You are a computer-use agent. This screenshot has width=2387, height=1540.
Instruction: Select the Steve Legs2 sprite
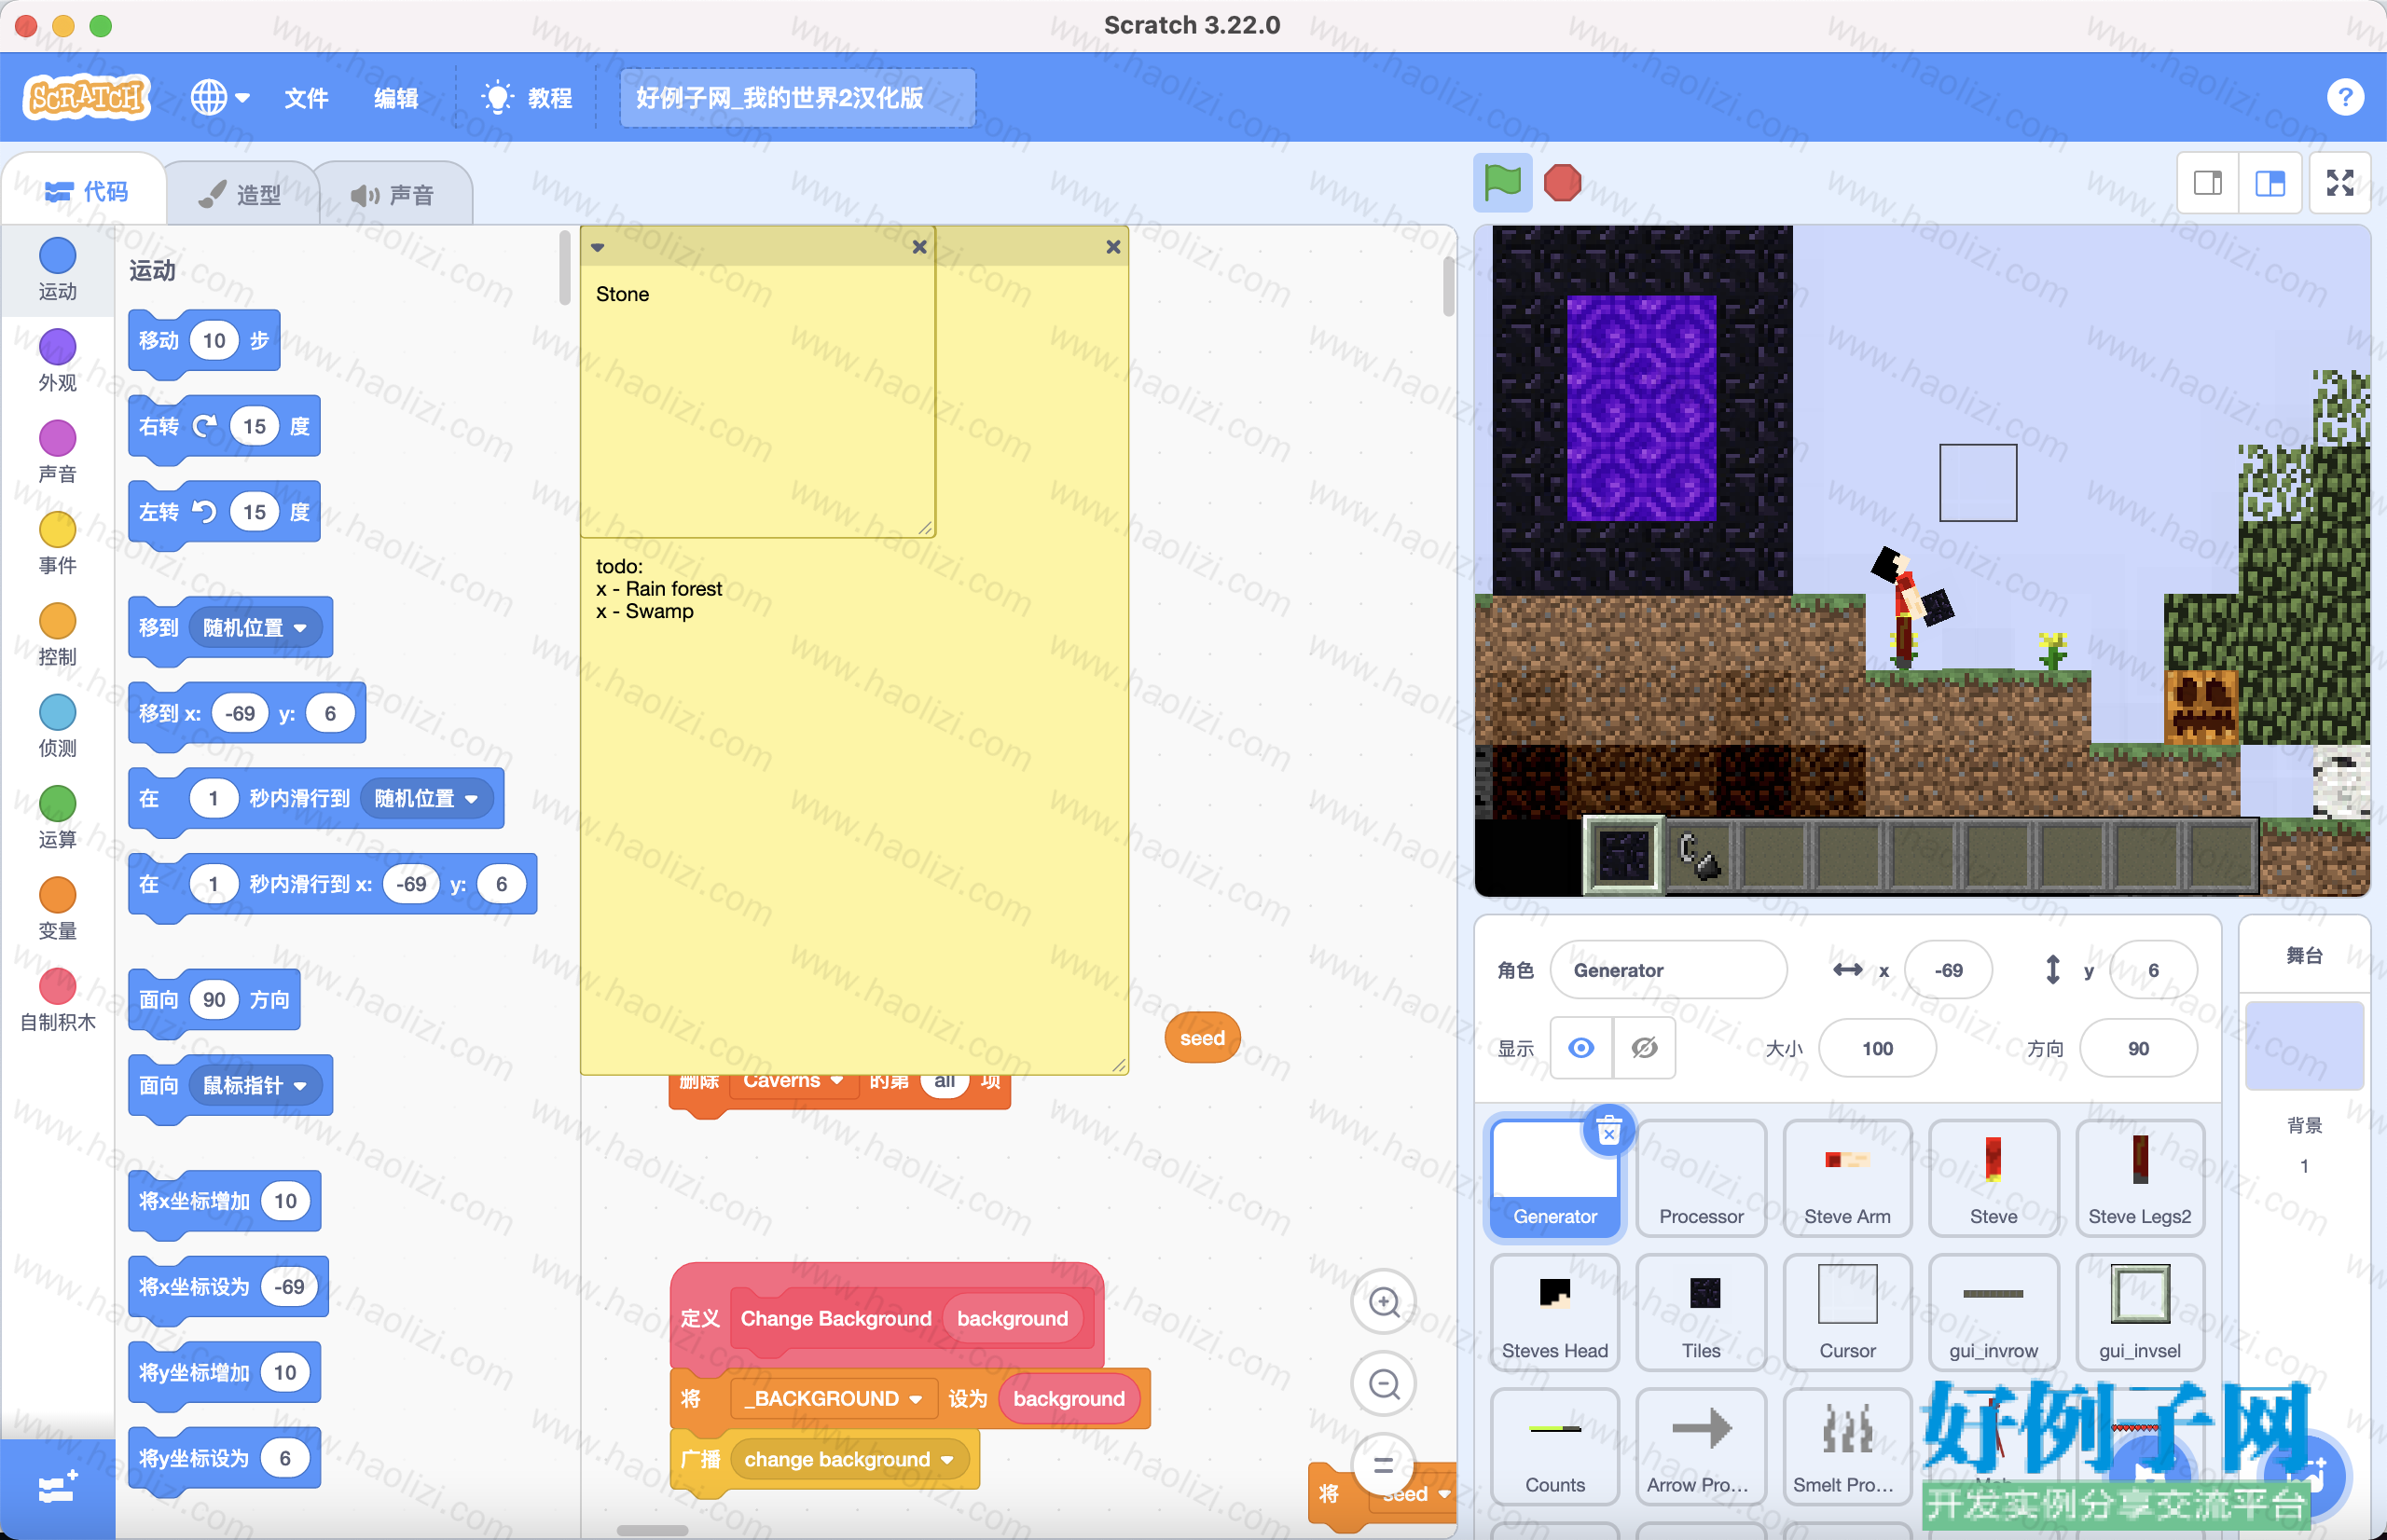coord(2139,1178)
